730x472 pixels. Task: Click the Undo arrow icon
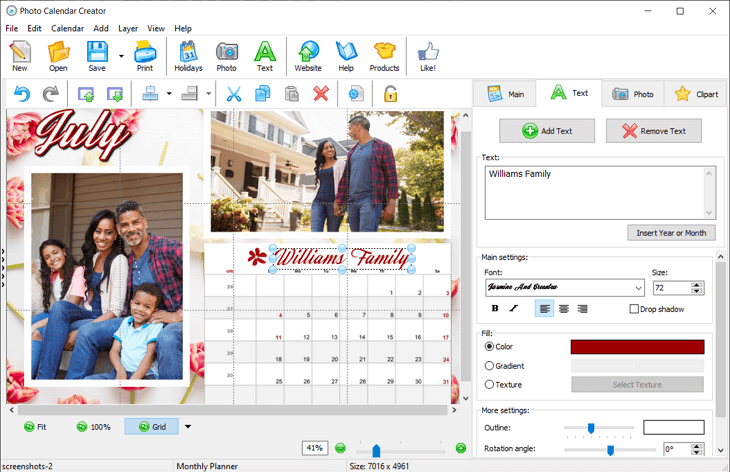[22, 94]
